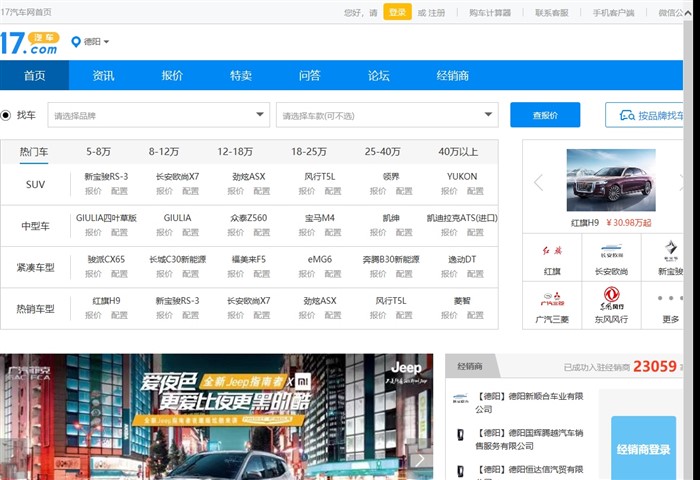Open the 骏派CX65 link

point(106,259)
